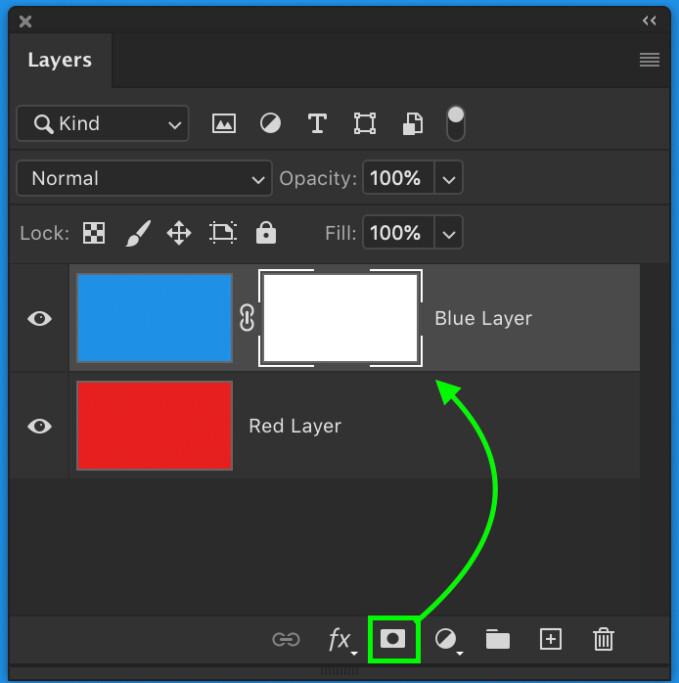Open the Kind filter dropdown
Screen dimensions: 679x683
pos(103,124)
